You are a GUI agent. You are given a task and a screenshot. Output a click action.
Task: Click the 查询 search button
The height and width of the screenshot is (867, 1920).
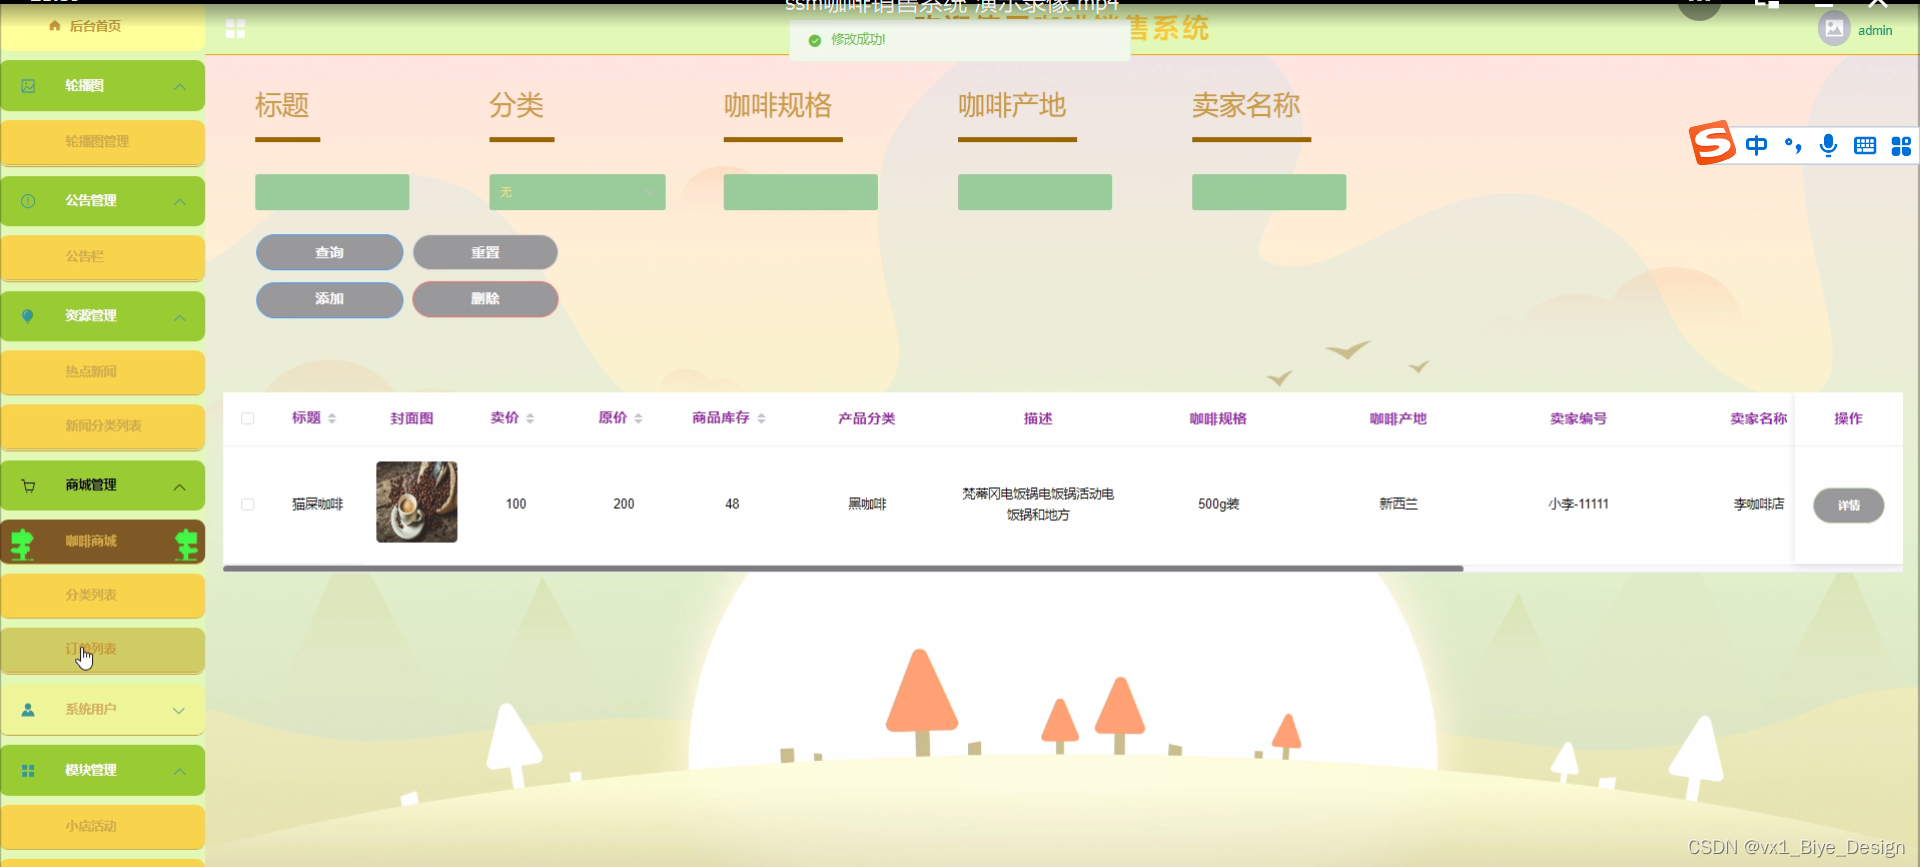[x=329, y=252]
